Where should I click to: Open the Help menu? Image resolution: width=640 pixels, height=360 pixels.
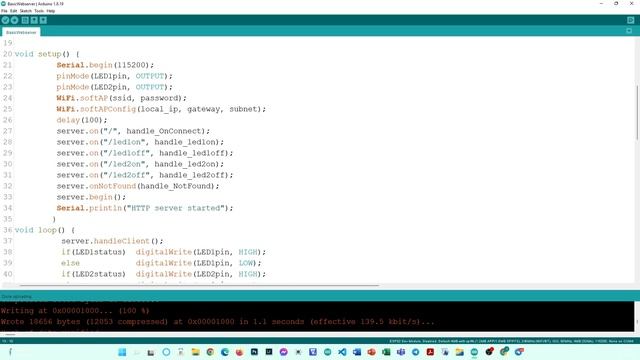click(51, 11)
